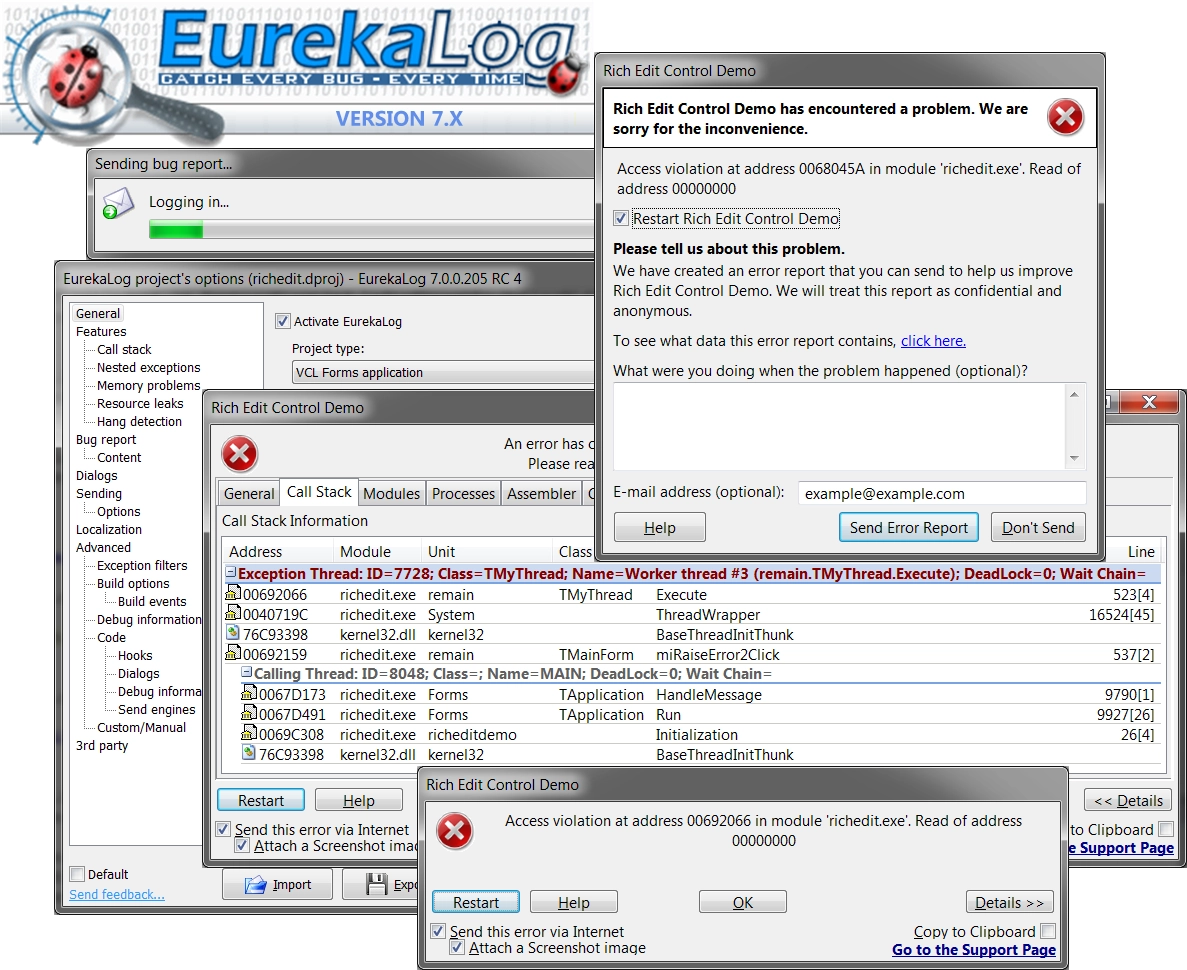Viewport: 1187px width, 970px height.
Task: Open the Project type combo box
Action: click(443, 373)
